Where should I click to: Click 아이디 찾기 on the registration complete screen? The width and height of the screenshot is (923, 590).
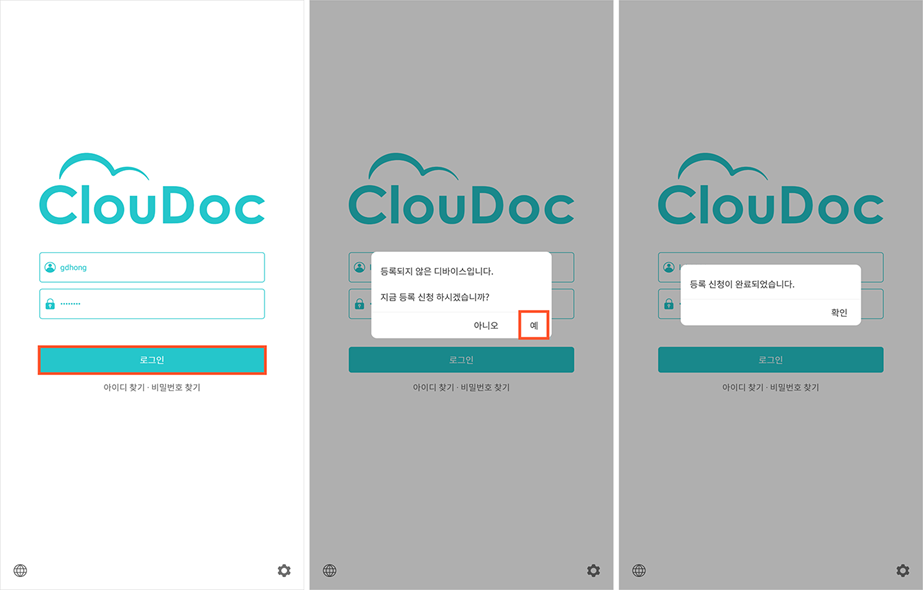point(743,387)
